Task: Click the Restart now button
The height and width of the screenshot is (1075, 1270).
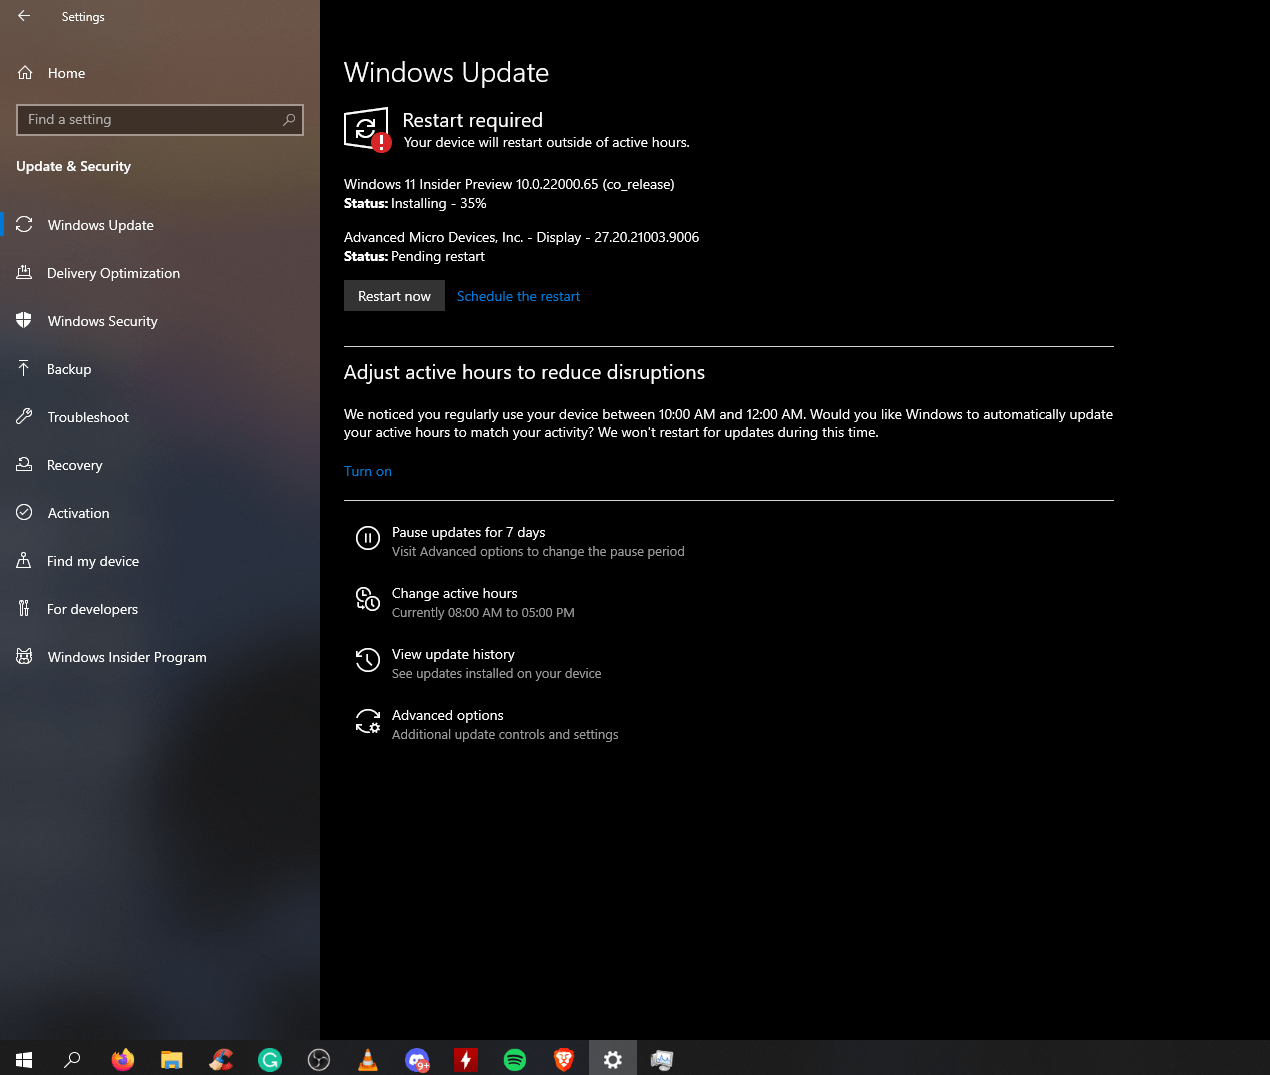Action: (x=394, y=295)
